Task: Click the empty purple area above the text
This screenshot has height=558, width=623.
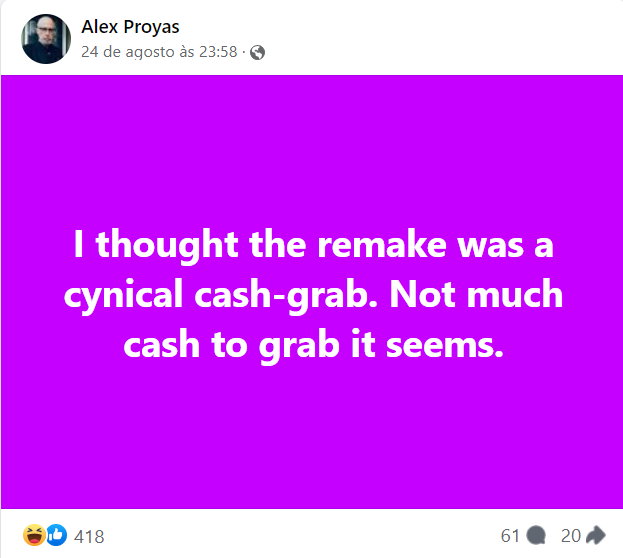Action: [x=311, y=140]
